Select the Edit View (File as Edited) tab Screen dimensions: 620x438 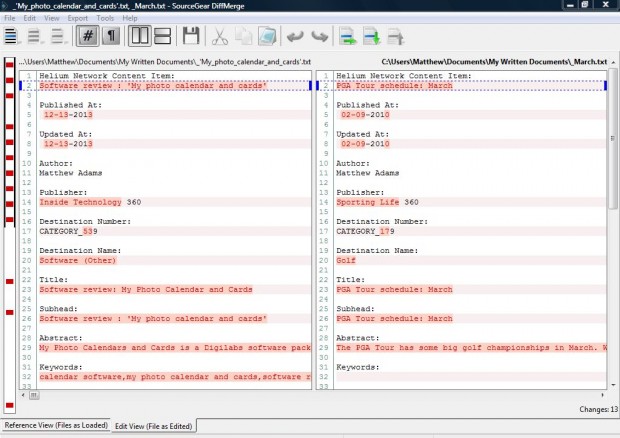click(x=153, y=426)
